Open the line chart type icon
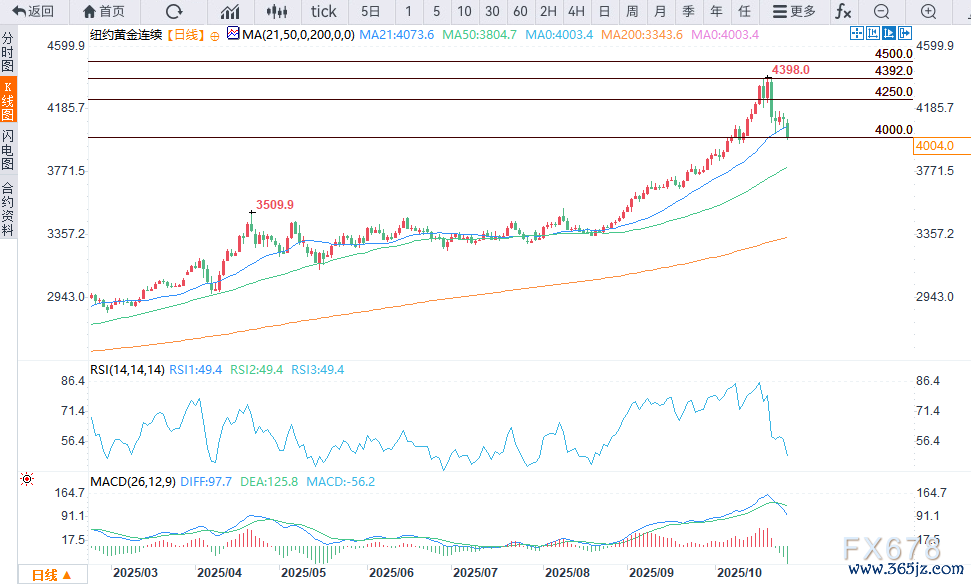Screen dimensions: 971x584 pos(230,11)
